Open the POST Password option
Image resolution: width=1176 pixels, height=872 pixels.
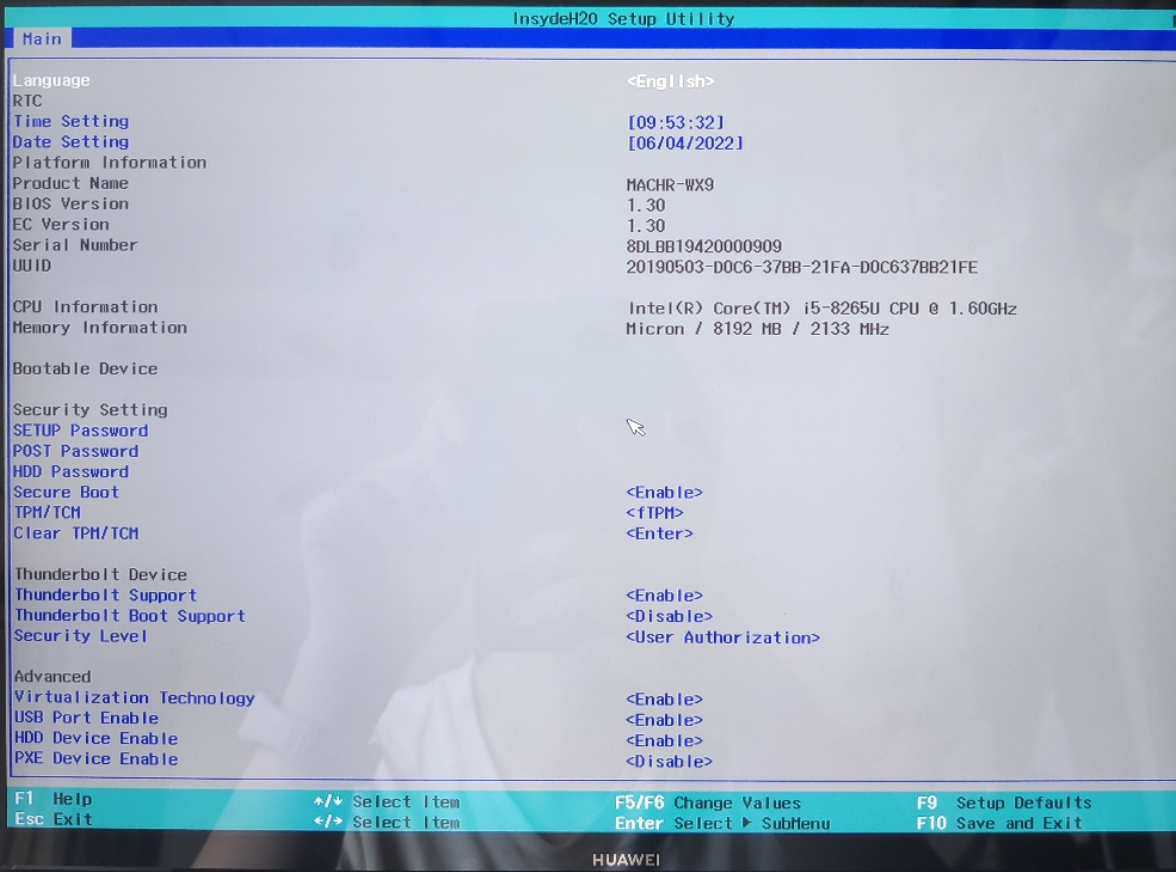coord(75,451)
